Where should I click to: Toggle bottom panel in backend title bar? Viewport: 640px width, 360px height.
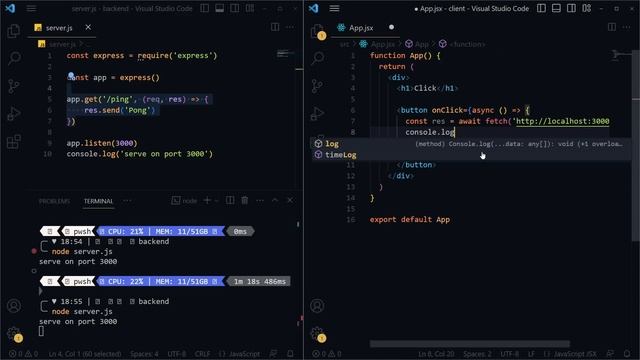pos(220,8)
